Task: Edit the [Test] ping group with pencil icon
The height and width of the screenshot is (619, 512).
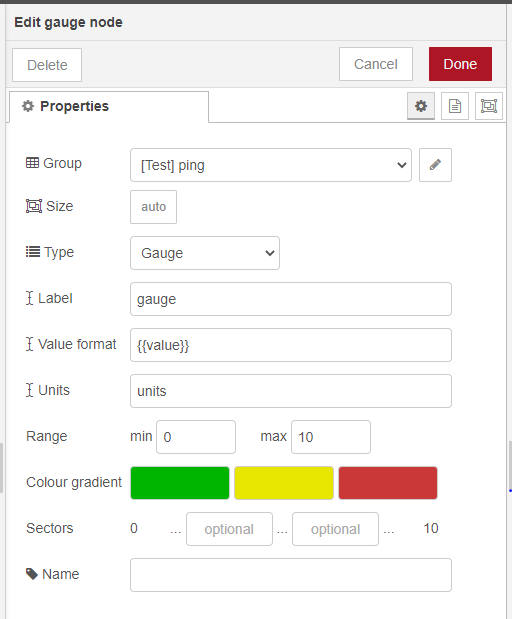Action: pos(435,165)
